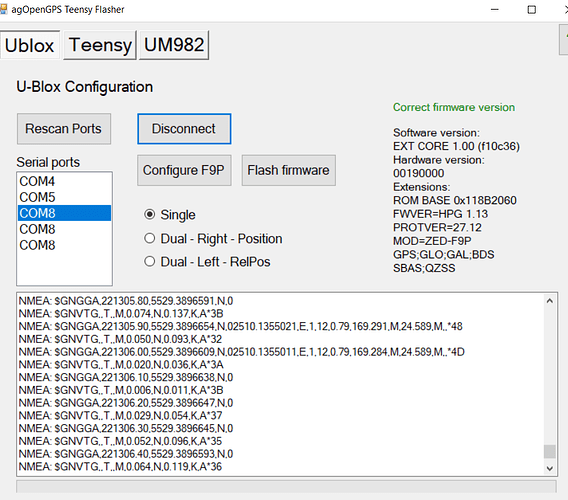Image resolution: width=568 pixels, height=500 pixels.
Task: Click the 'MOD=ZED-F9P' text
Action: click(432, 241)
